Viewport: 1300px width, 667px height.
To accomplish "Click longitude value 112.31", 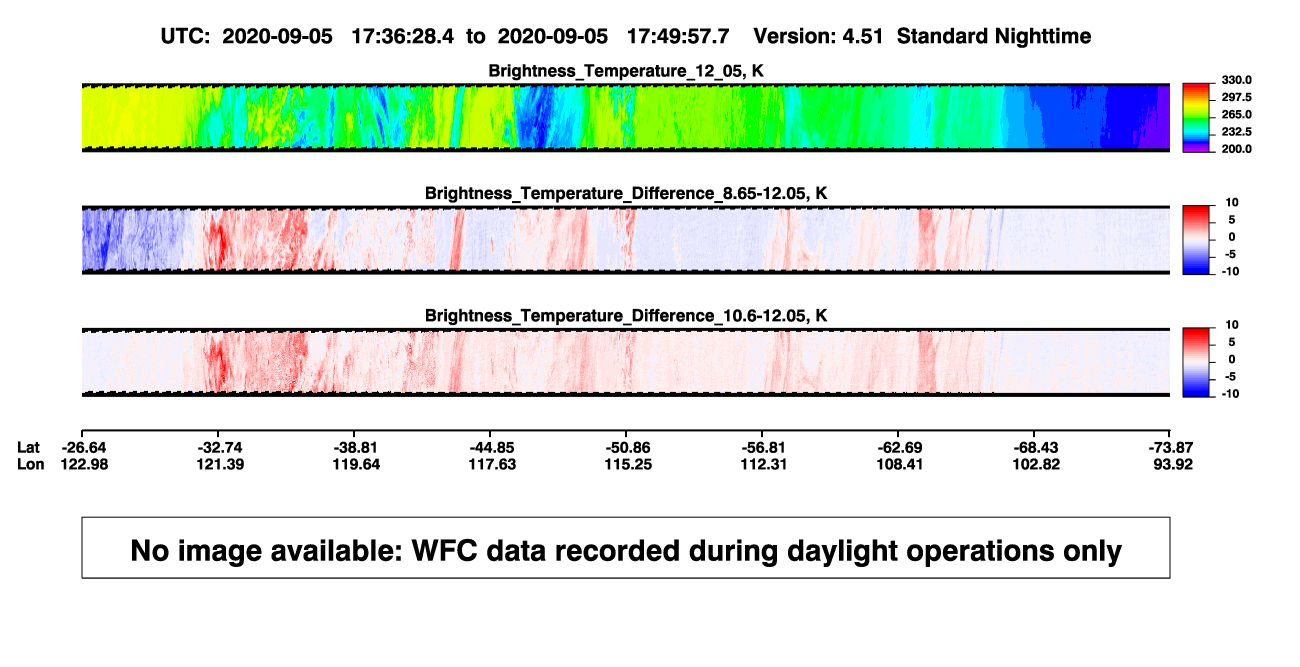I will (763, 464).
